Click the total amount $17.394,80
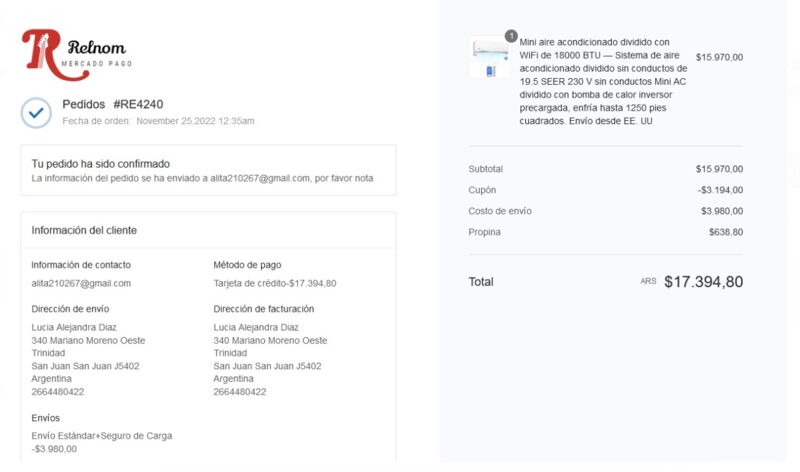 coord(703,282)
